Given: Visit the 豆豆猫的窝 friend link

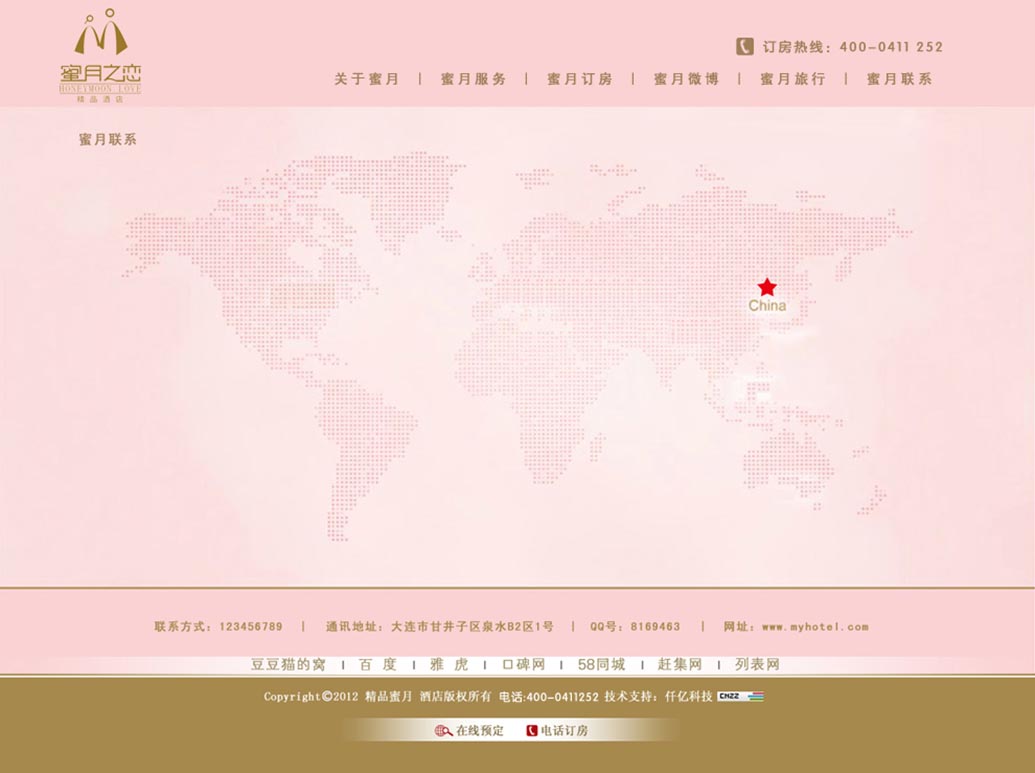Looking at the screenshot, I should coord(288,664).
